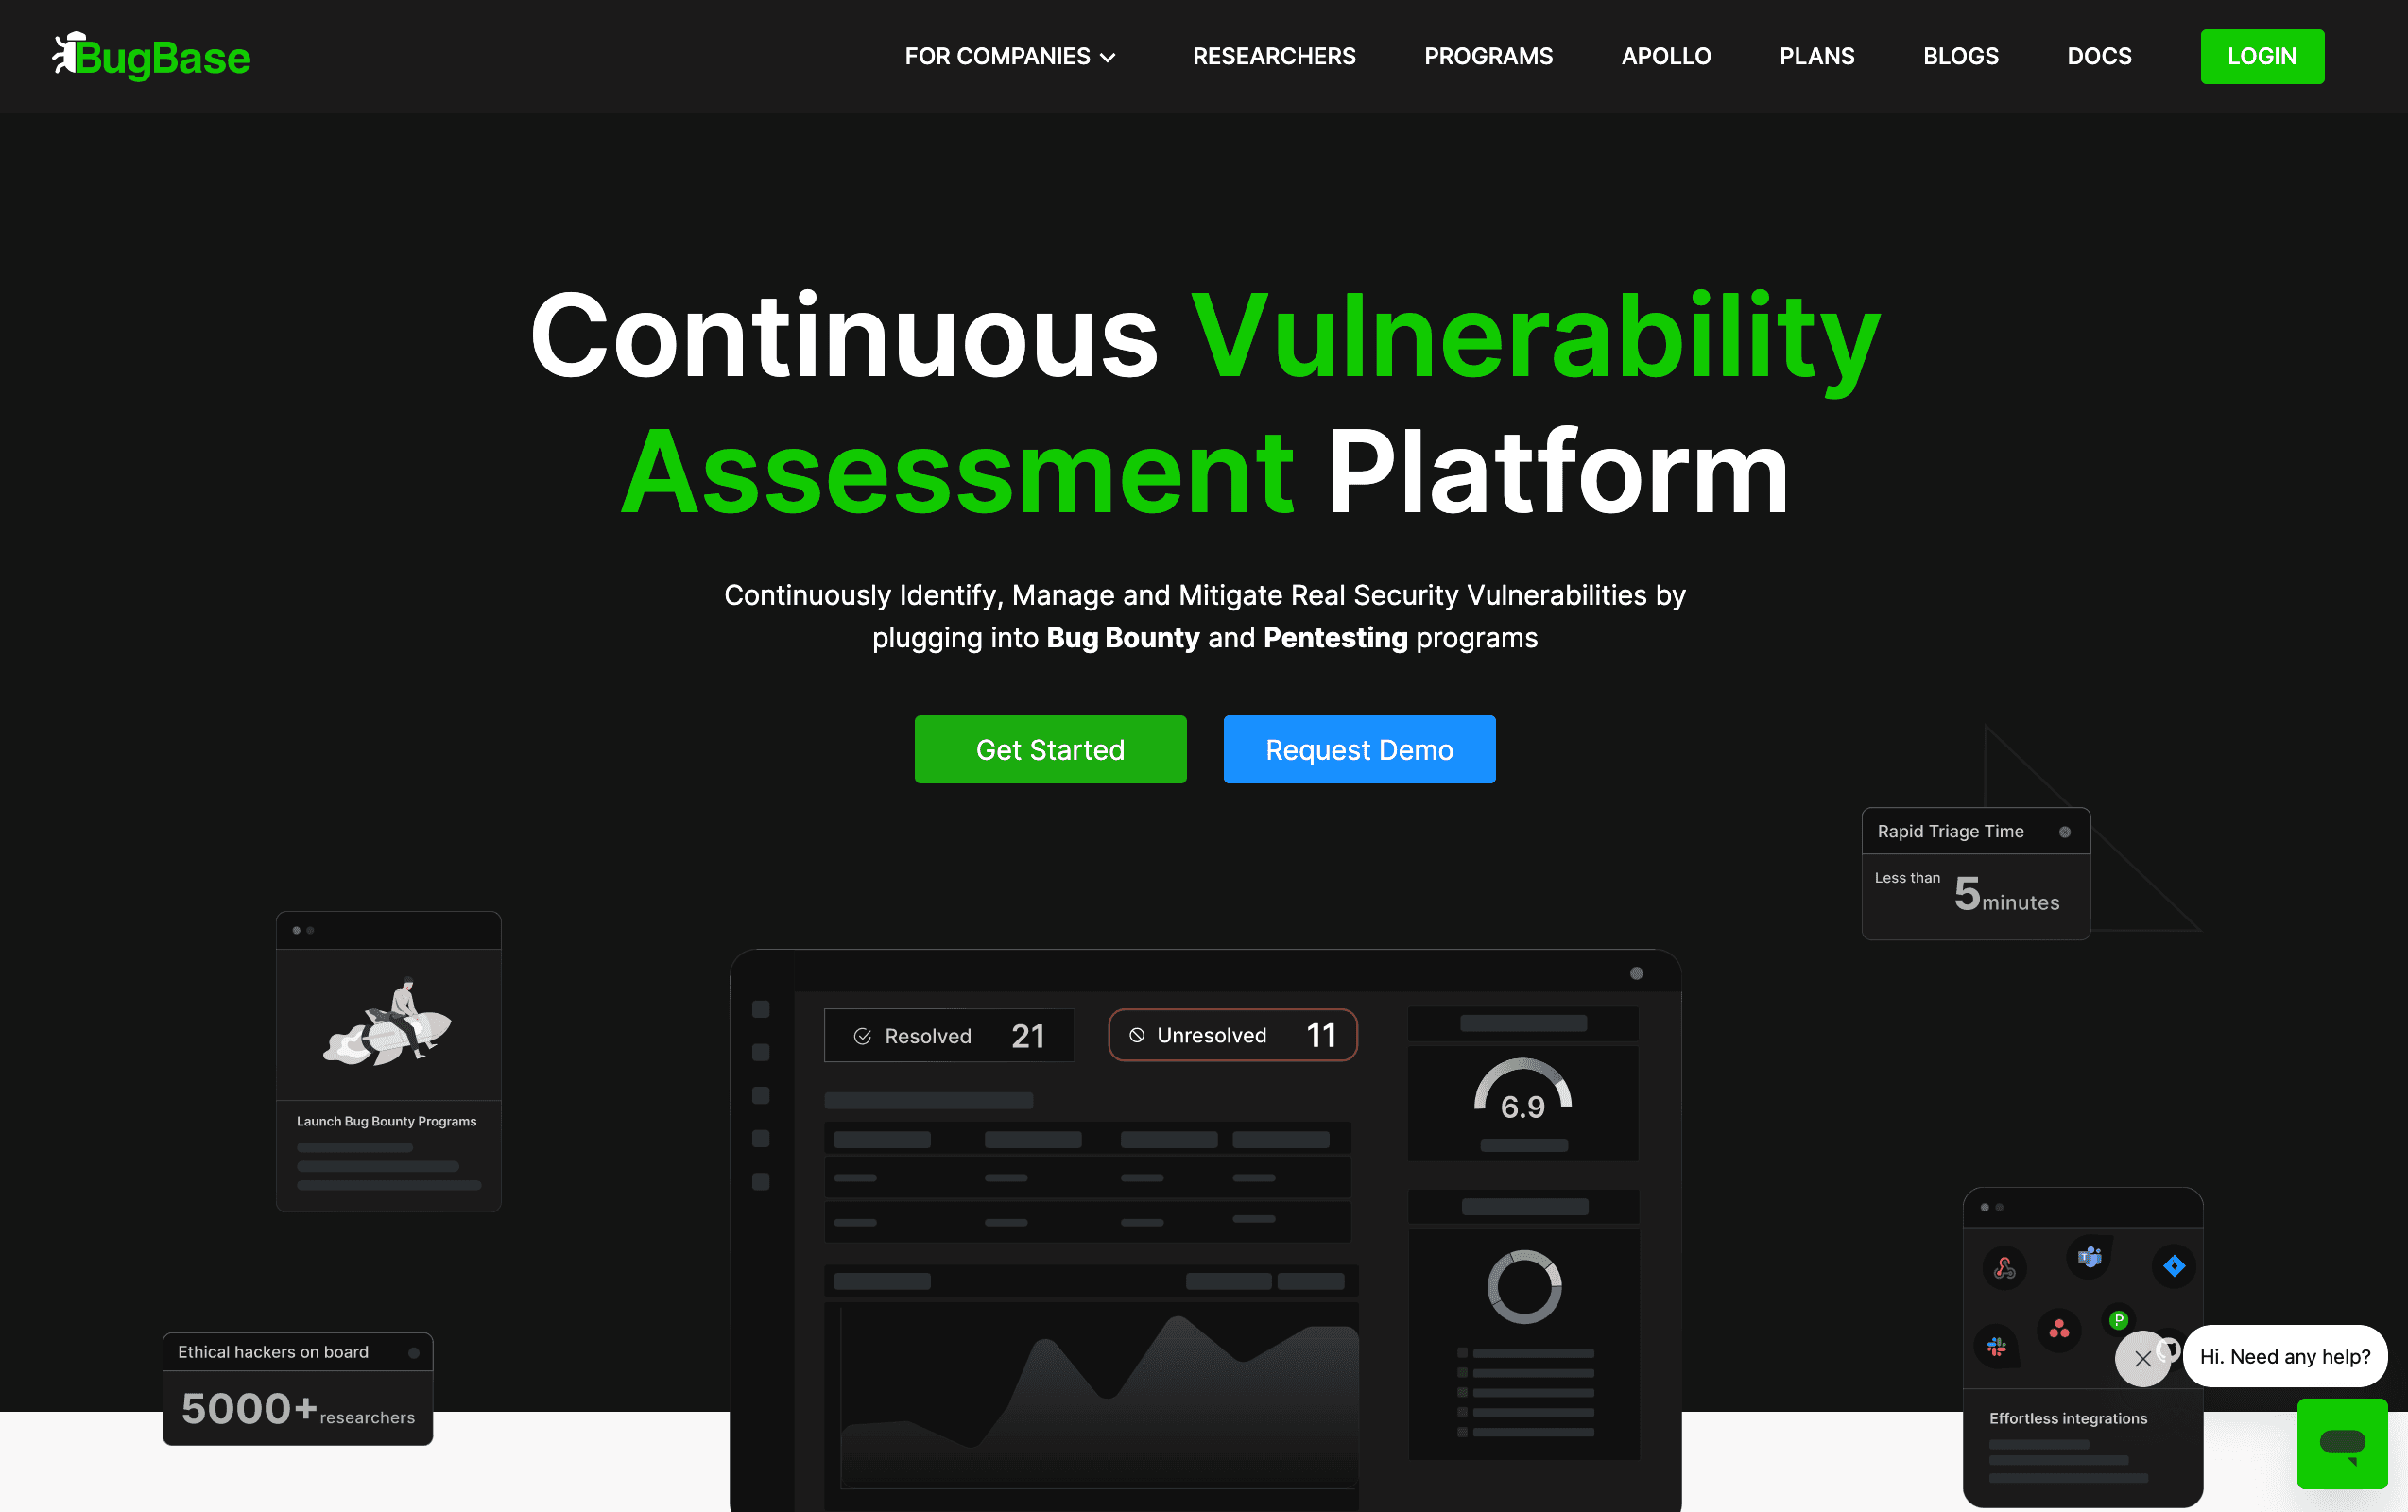Toggle the unresolved bugs visibility filter
Viewport: 2408px width, 1512px height.
click(x=1231, y=1035)
